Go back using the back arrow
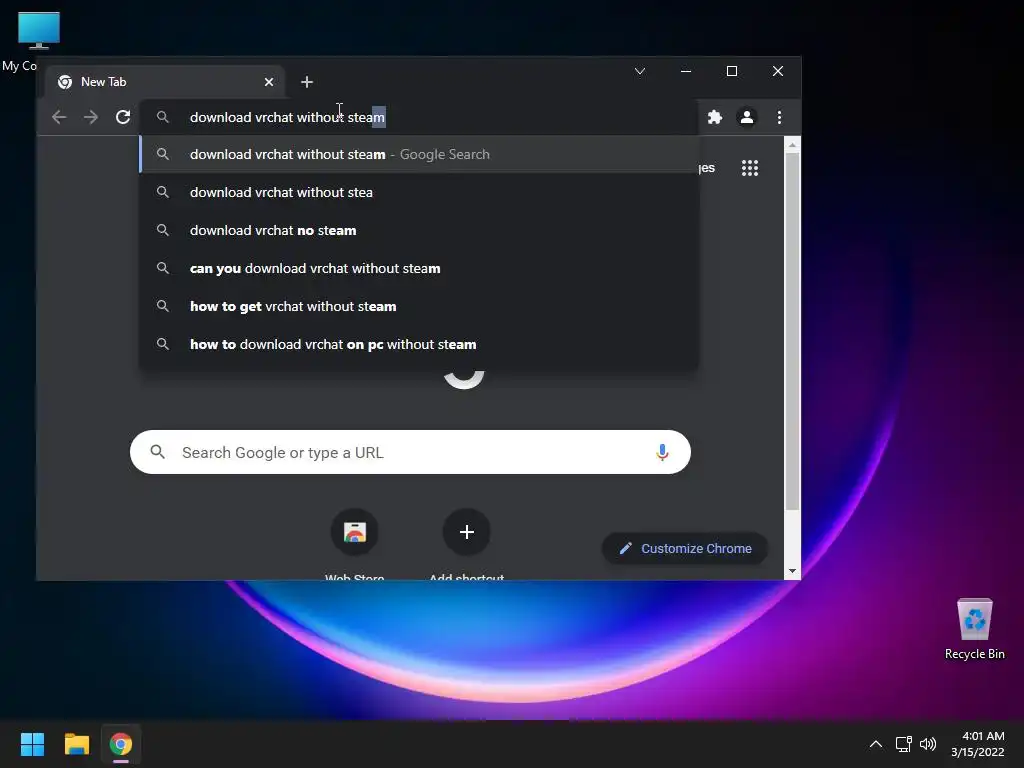The width and height of the screenshot is (1024, 768). 59,118
